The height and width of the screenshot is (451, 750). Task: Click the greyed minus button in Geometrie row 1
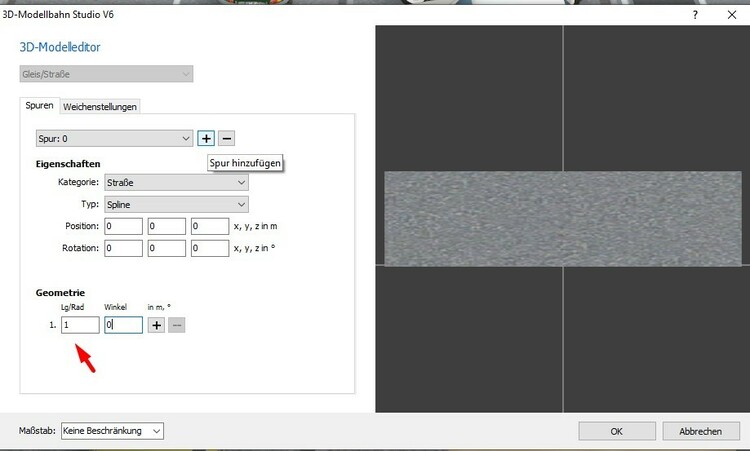(x=176, y=325)
